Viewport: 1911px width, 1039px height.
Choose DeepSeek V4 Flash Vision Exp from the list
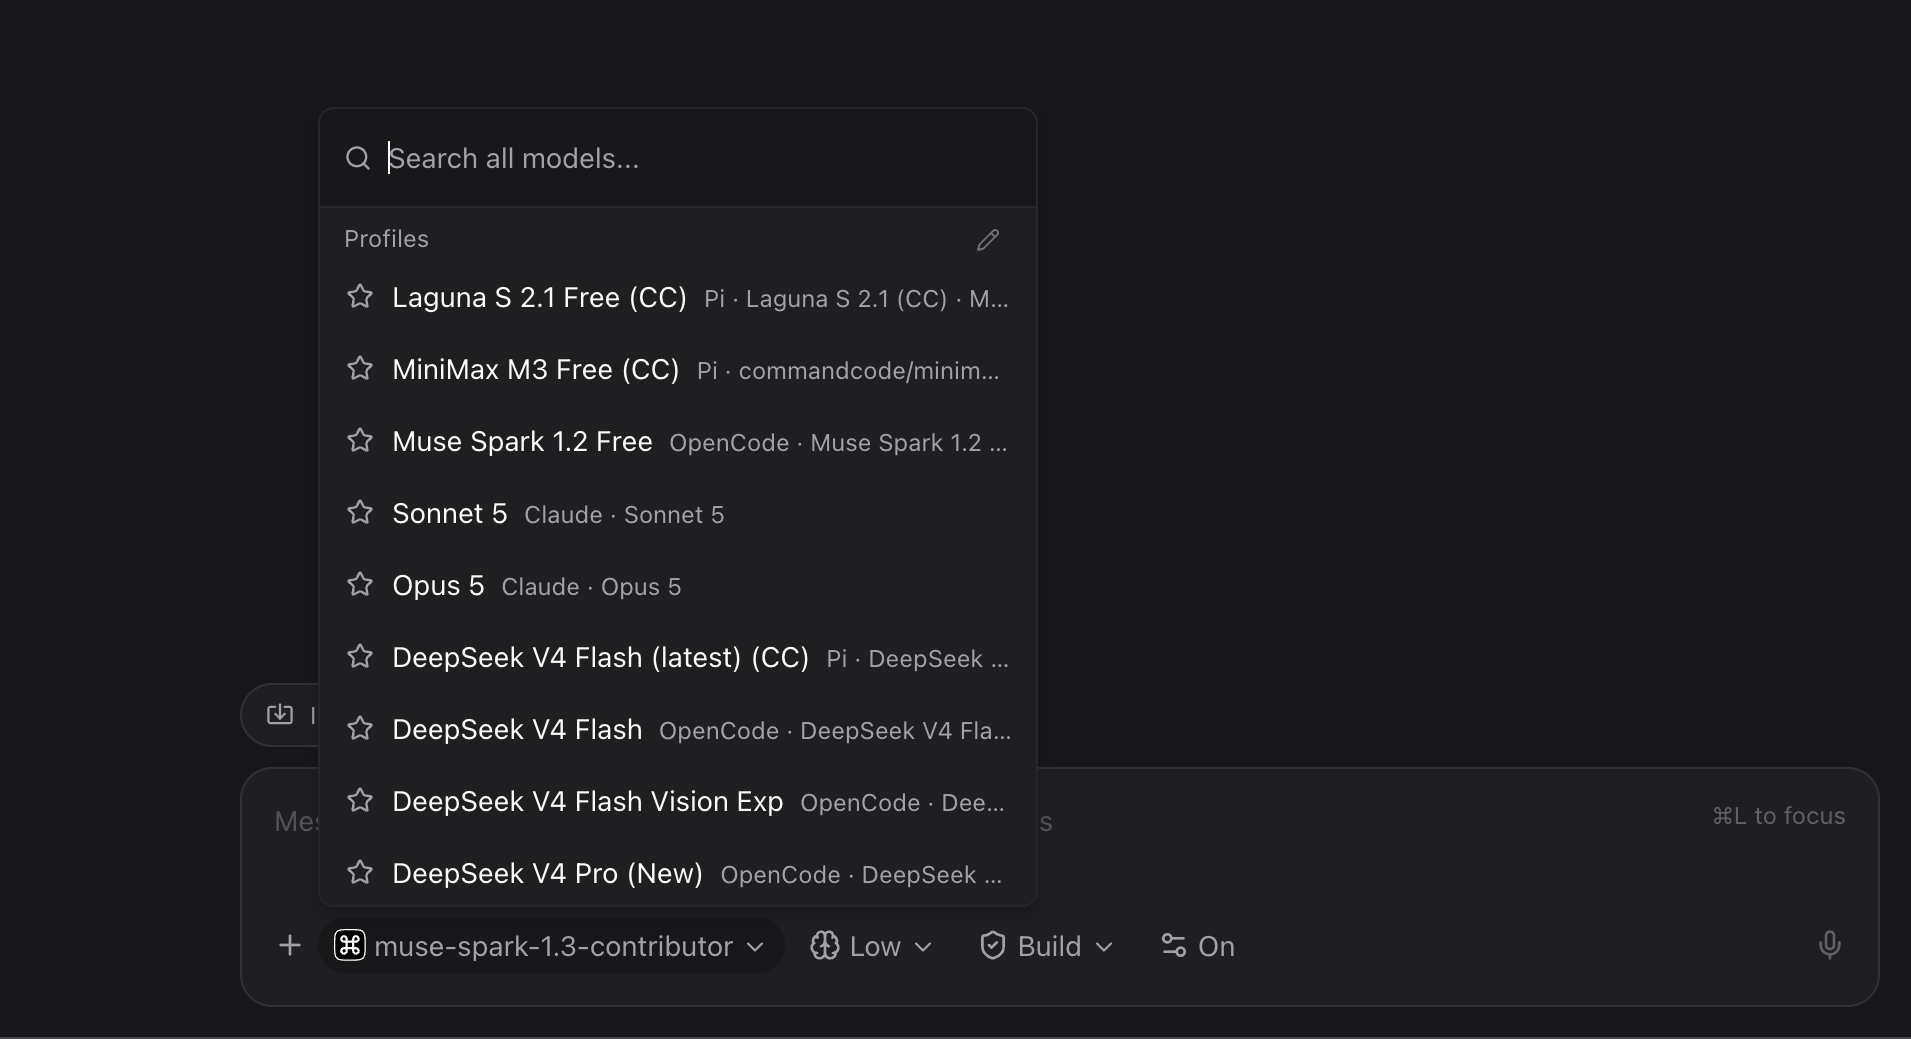click(x=678, y=802)
